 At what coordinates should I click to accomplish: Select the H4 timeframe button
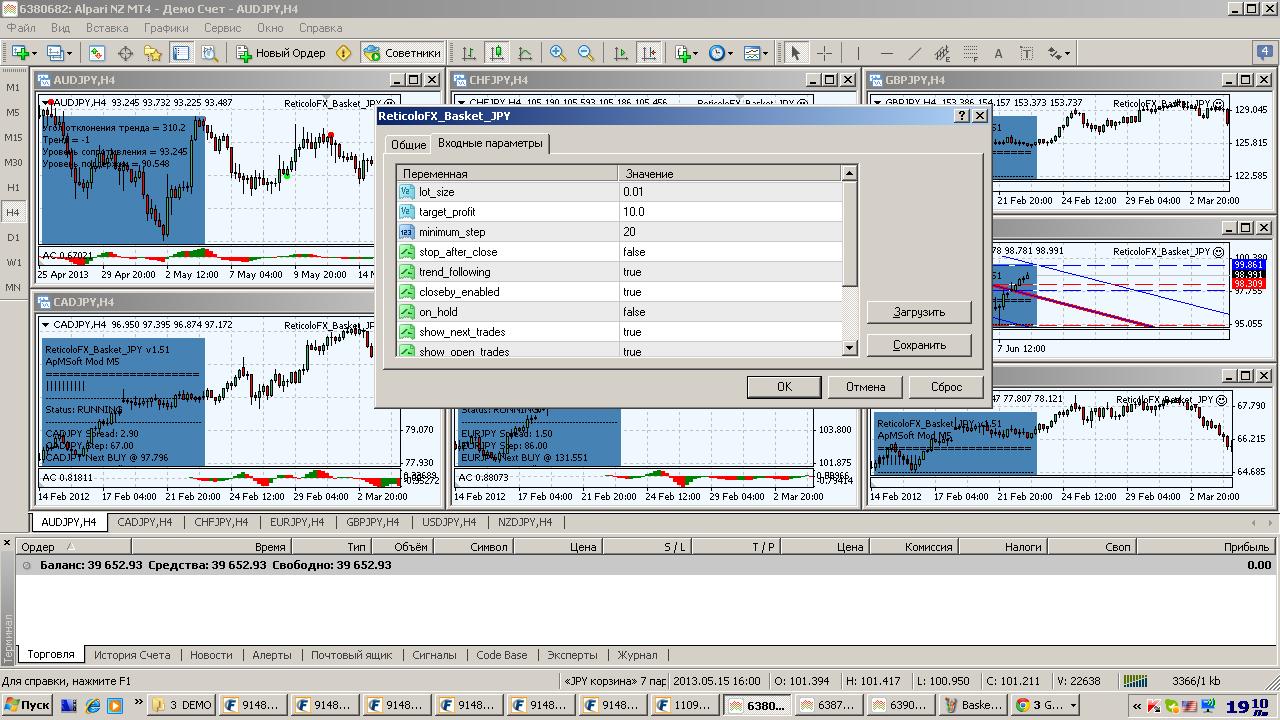13,212
